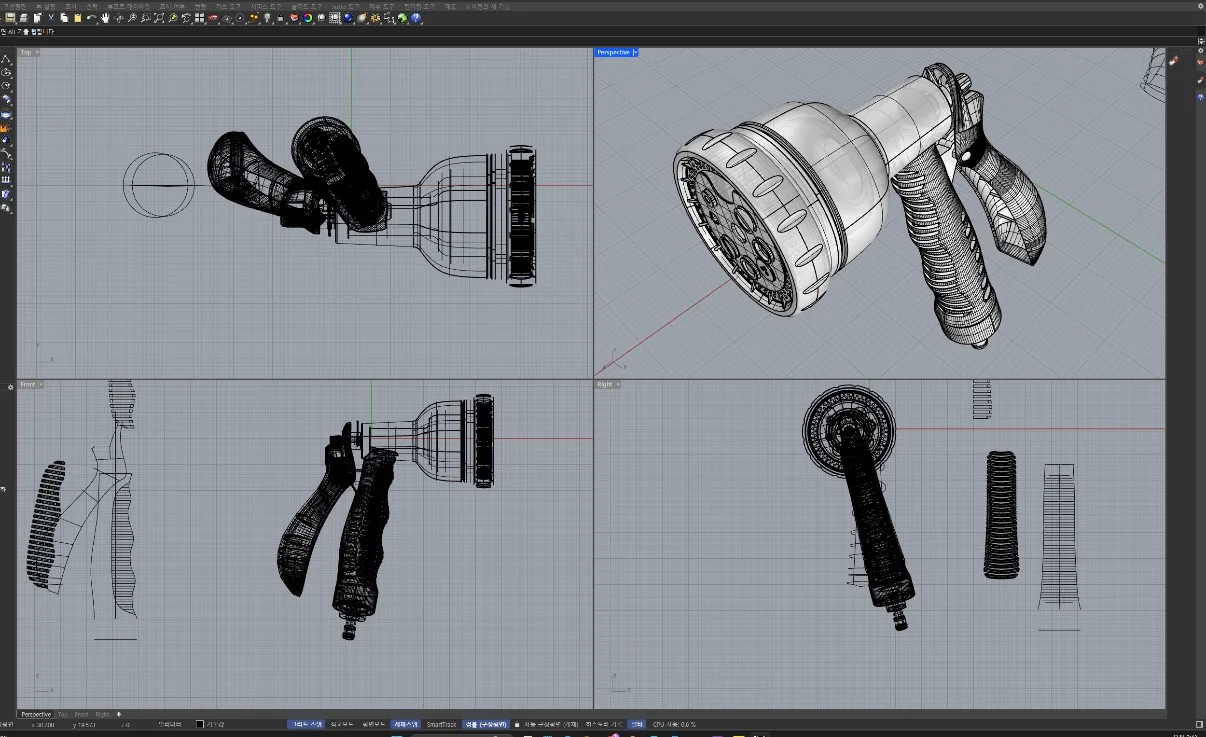Image resolution: width=1206 pixels, height=737 pixels.
Task: Click the Undo arrow icon
Action: (x=91, y=18)
